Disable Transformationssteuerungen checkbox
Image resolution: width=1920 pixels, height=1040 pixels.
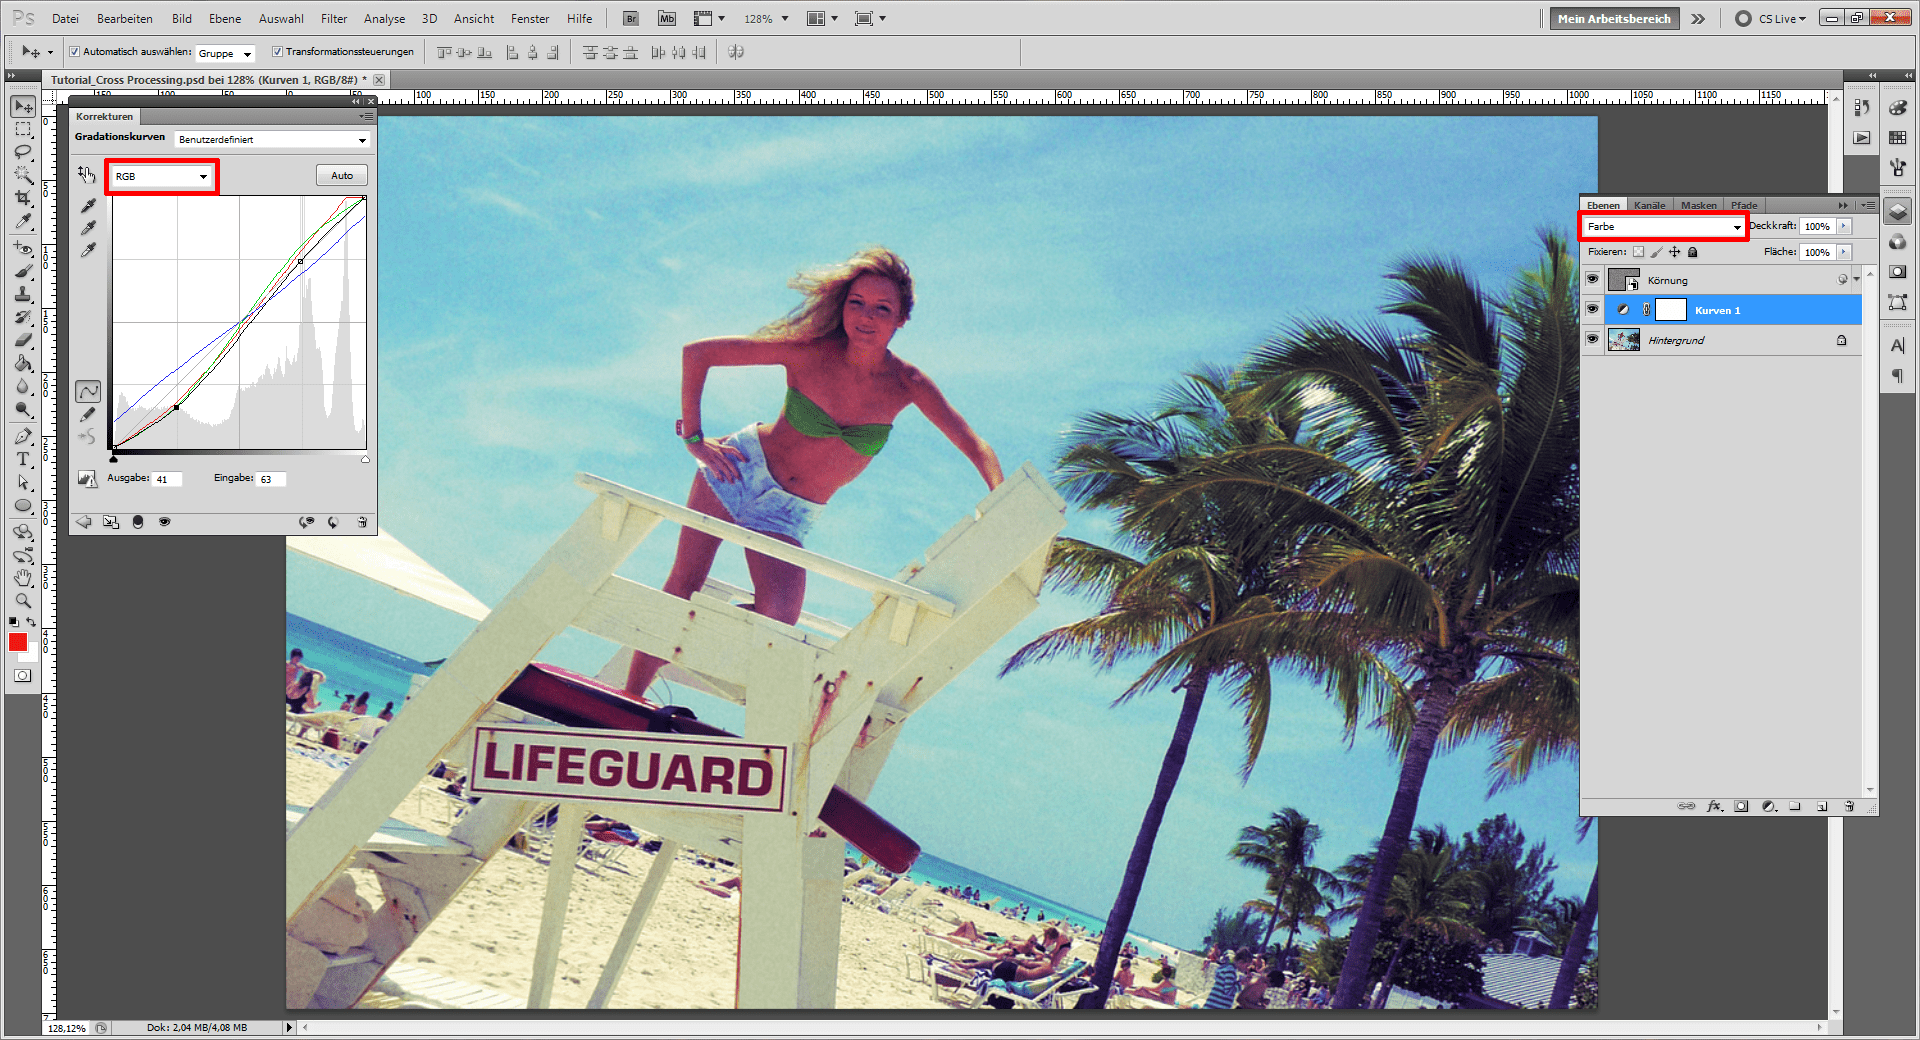277,52
